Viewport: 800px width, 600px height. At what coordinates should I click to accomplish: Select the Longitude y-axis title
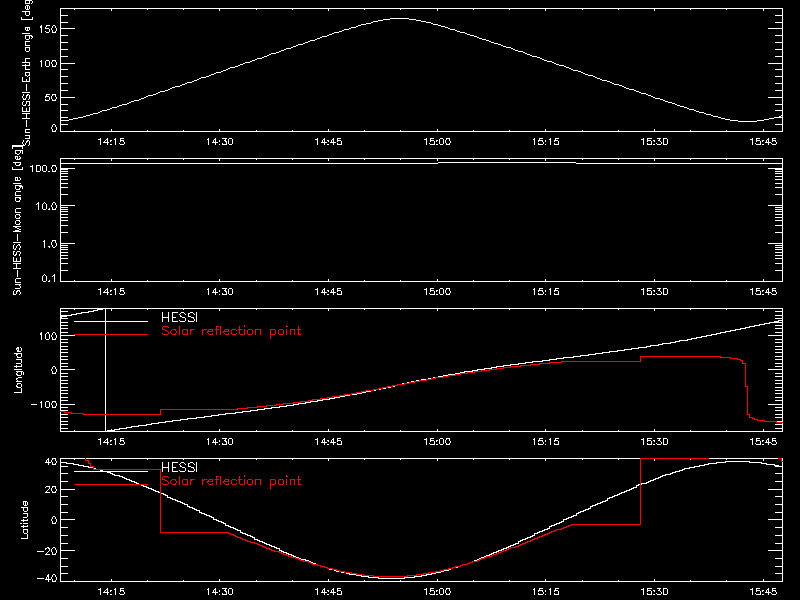pyautogui.click(x=18, y=370)
